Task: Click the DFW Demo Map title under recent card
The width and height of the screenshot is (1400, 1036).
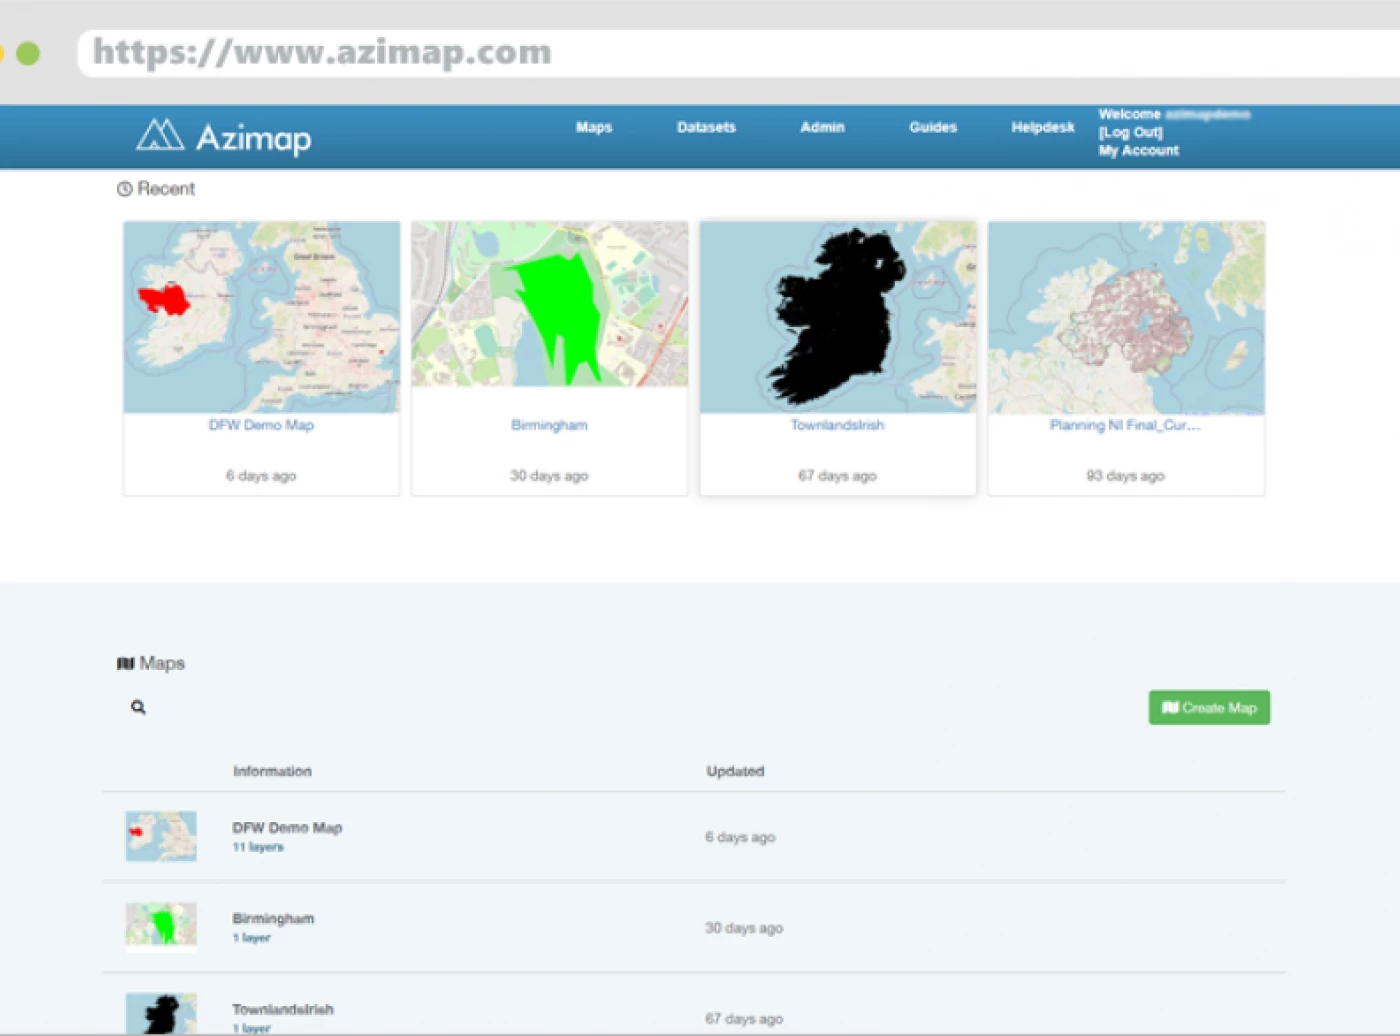Action: coord(261,425)
